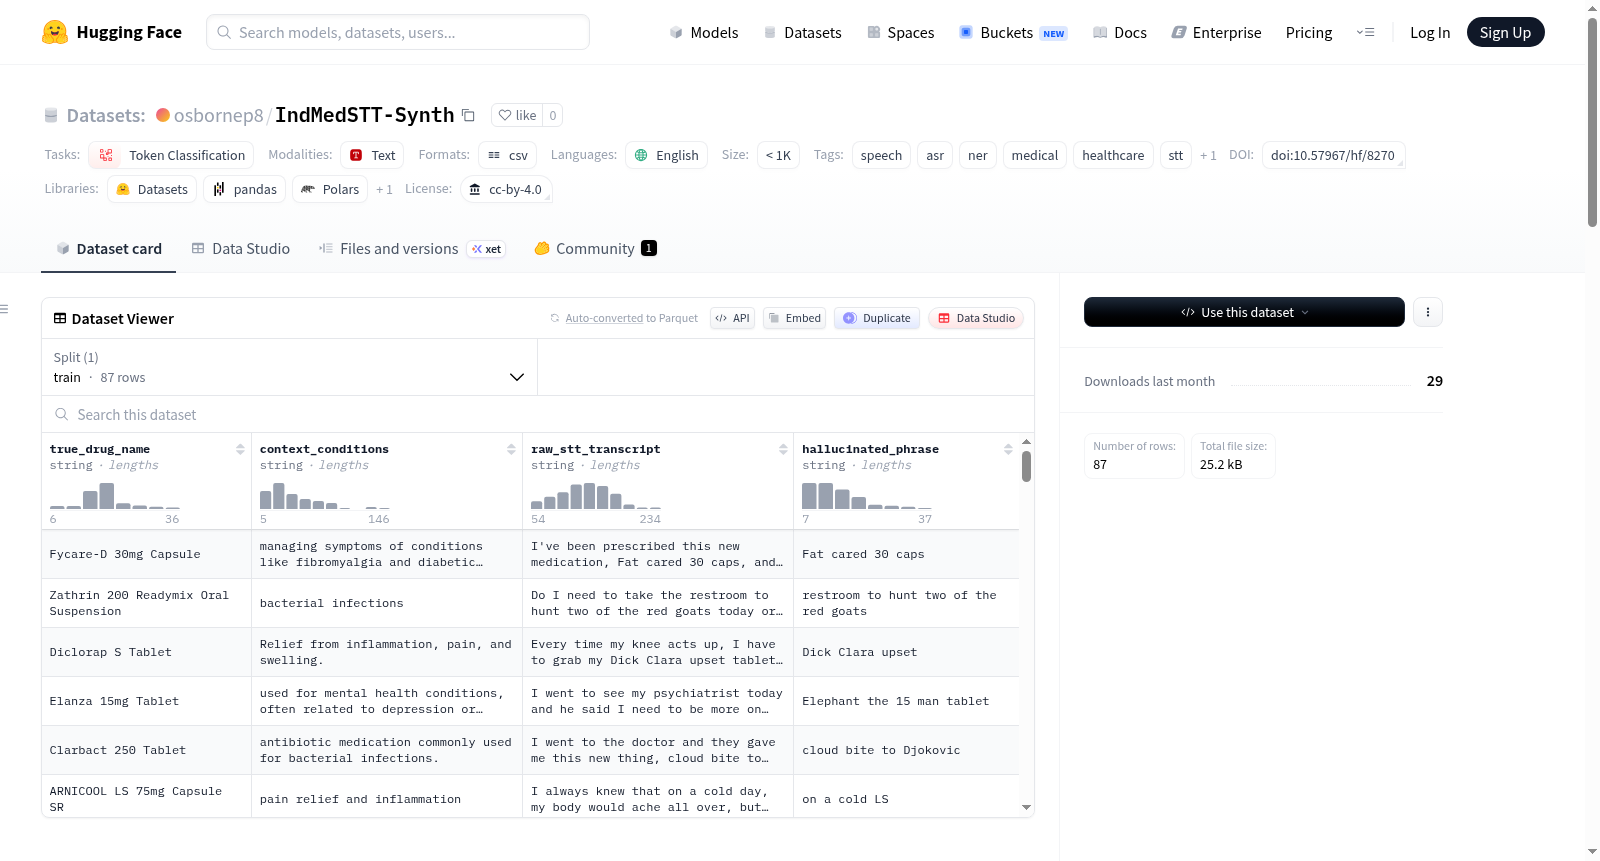Select the stt tag
Image resolution: width=1600 pixels, height=861 pixels.
click(1176, 155)
